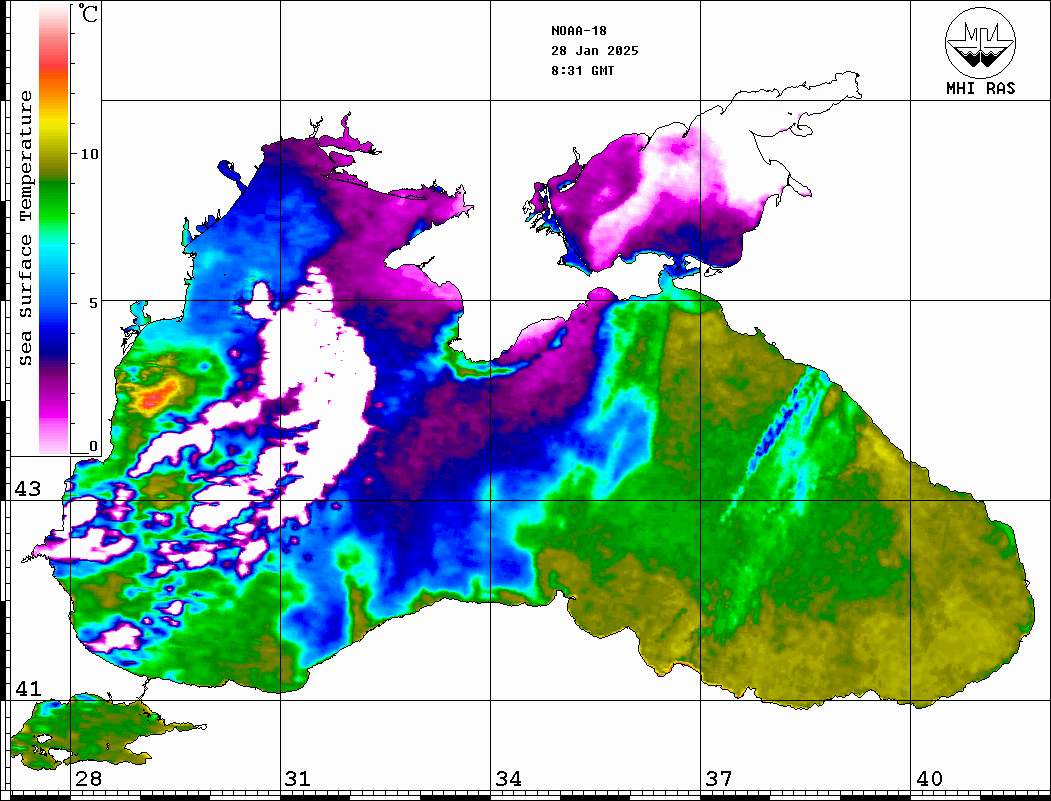Click the longitude label 34
This screenshot has height=801, width=1051.
tap(509, 778)
